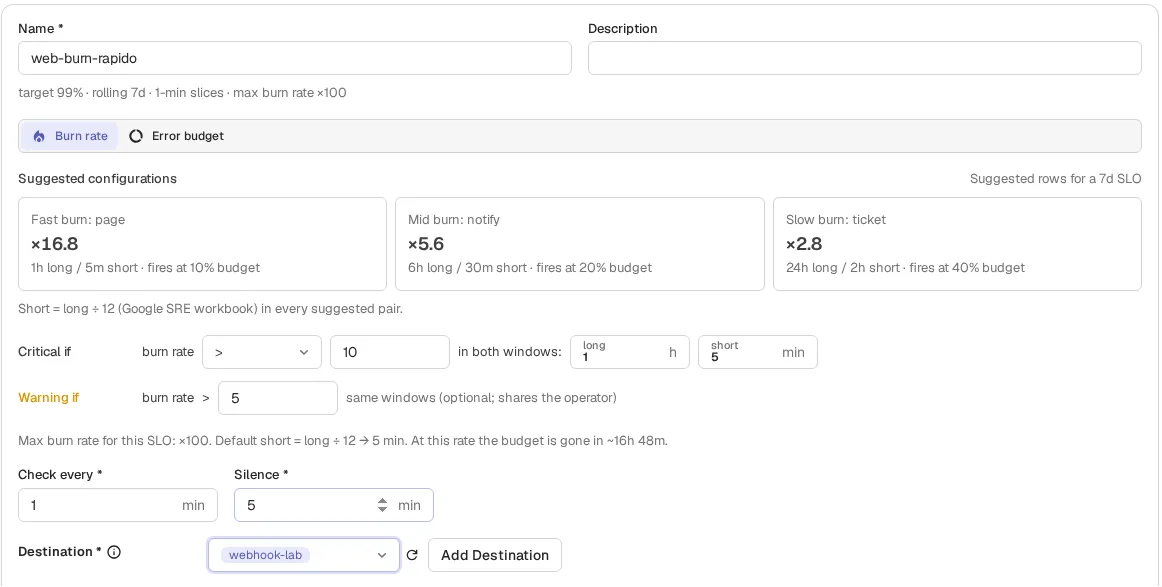
Task: Click the Silence minutes field
Action: click(333, 505)
